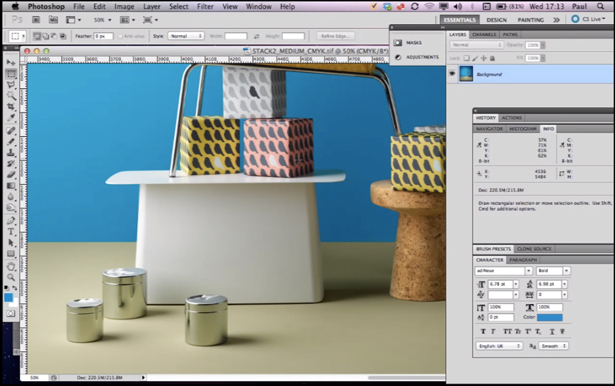This screenshot has height=386, width=615.
Task: Launch Bridge from the application bar
Action: pos(36,20)
